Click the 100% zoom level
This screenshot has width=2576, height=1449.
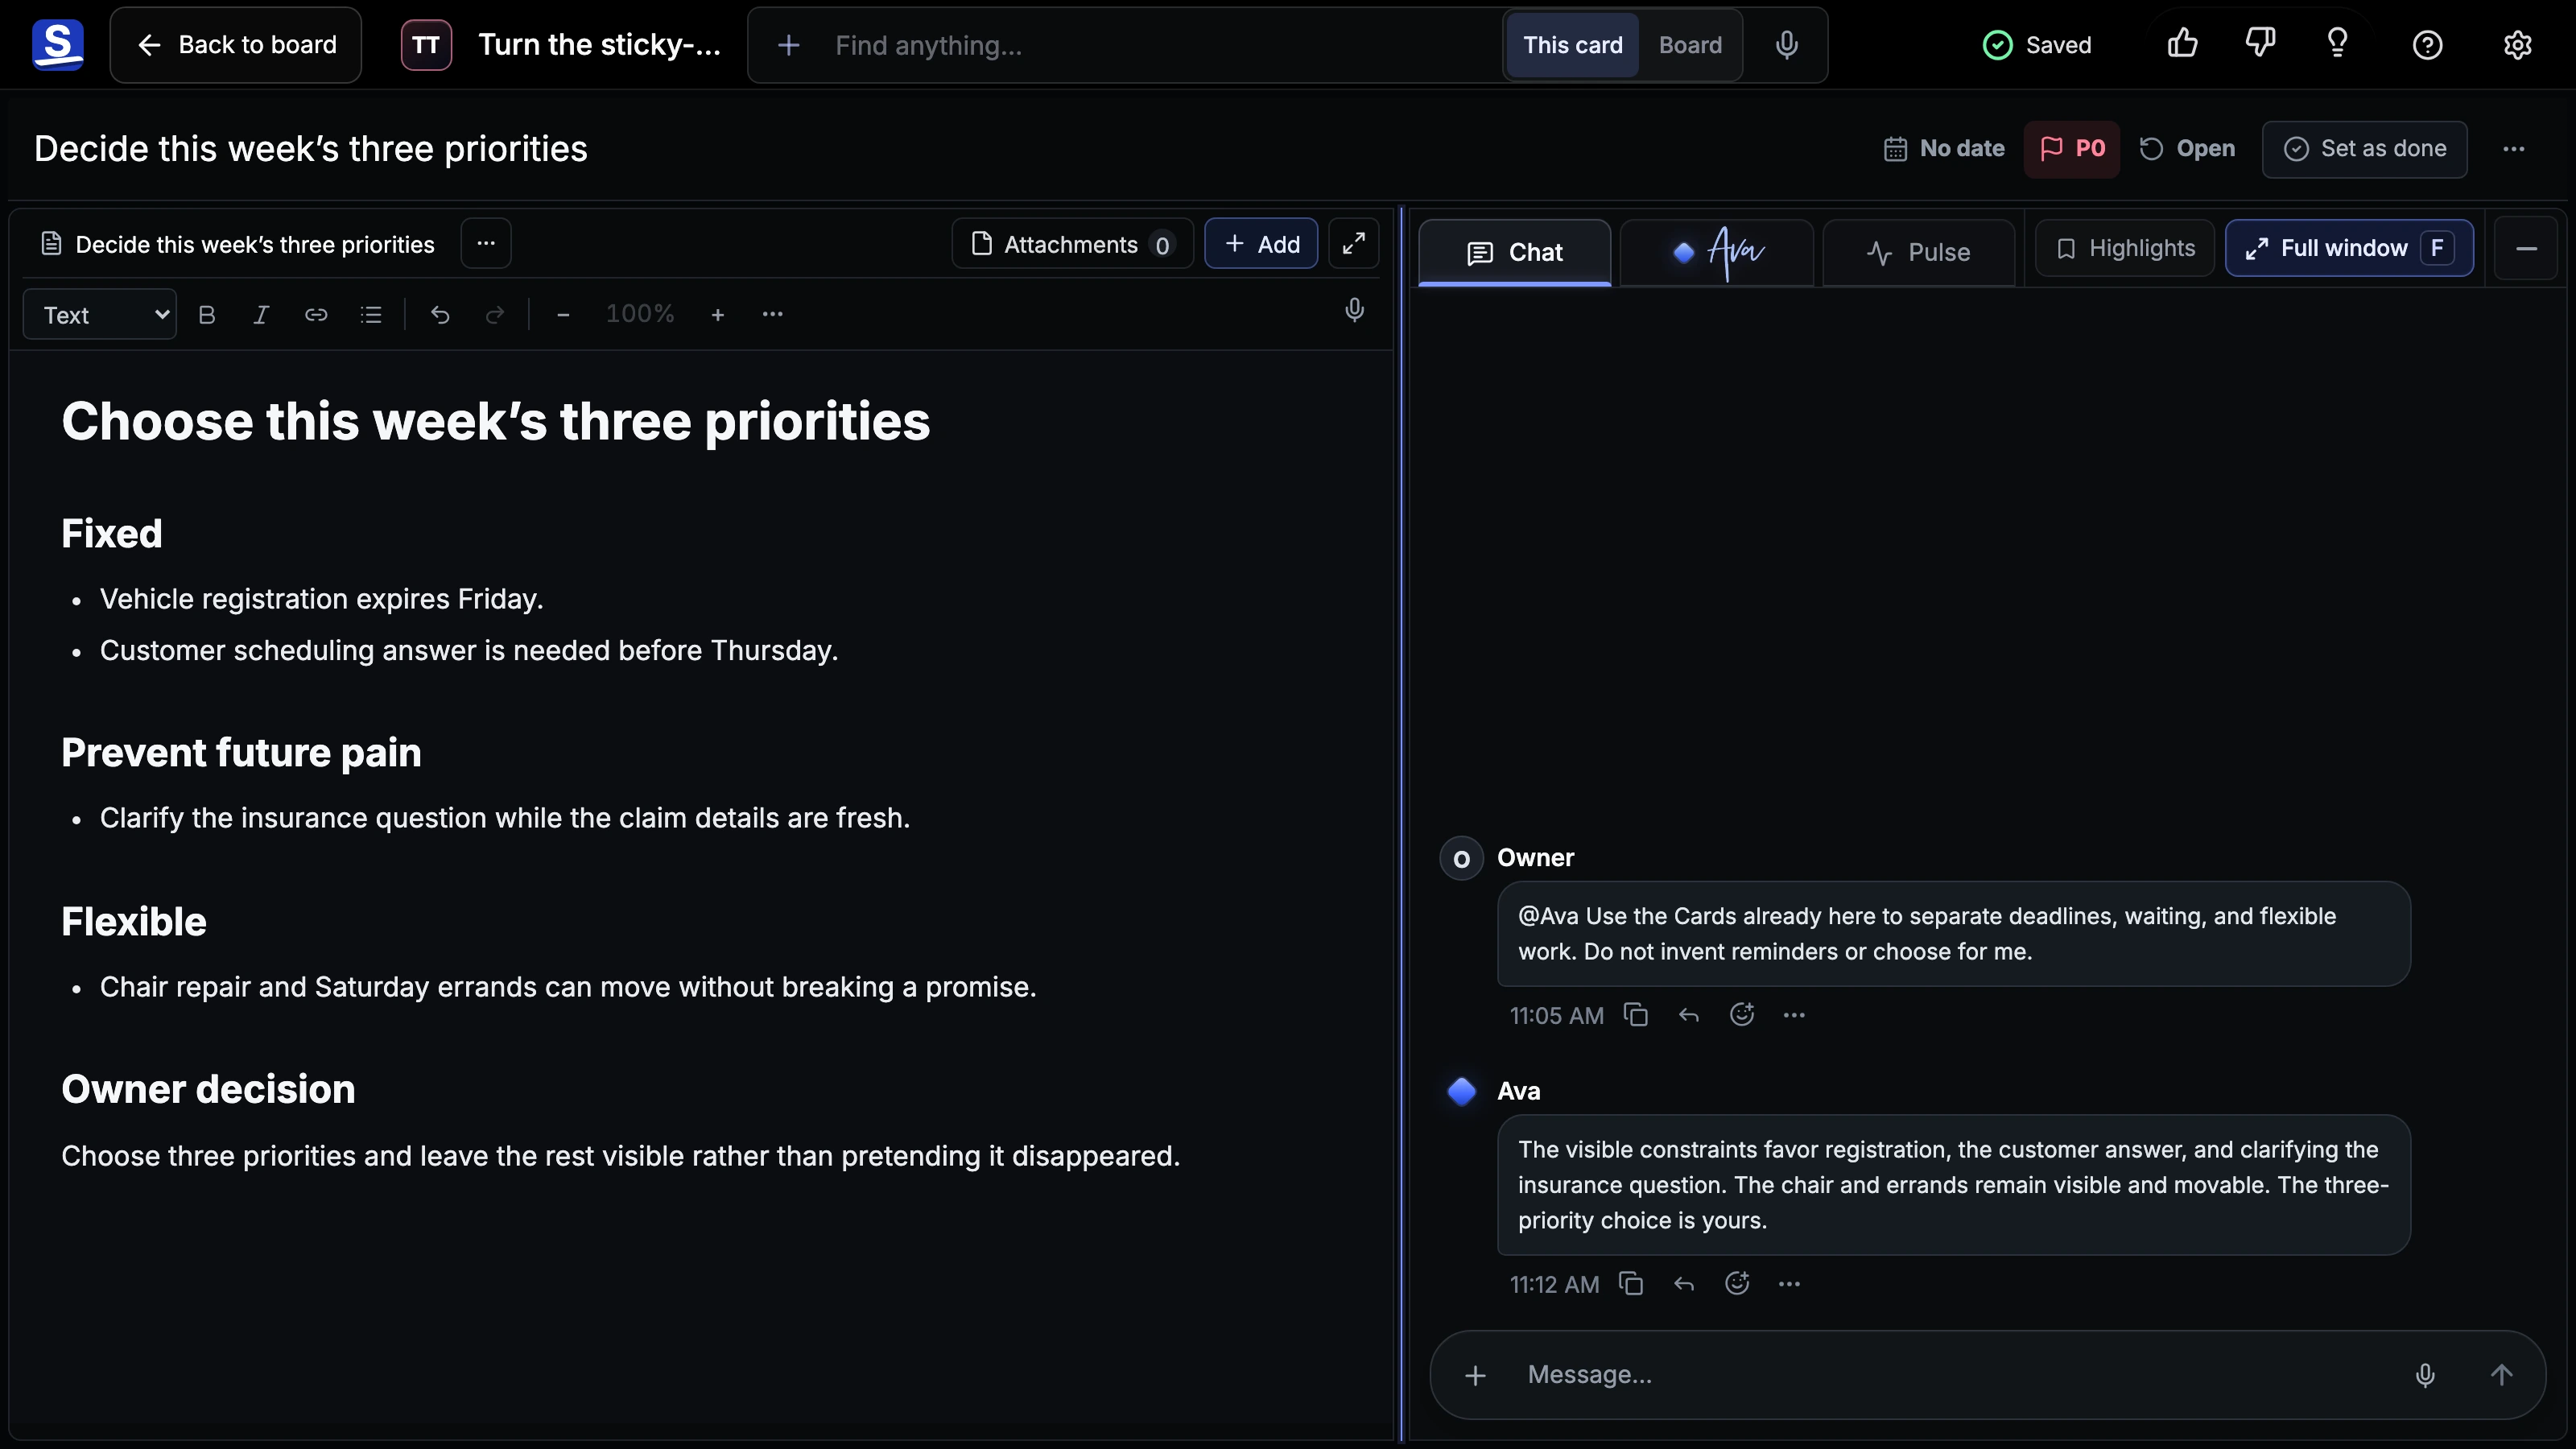(x=640, y=314)
